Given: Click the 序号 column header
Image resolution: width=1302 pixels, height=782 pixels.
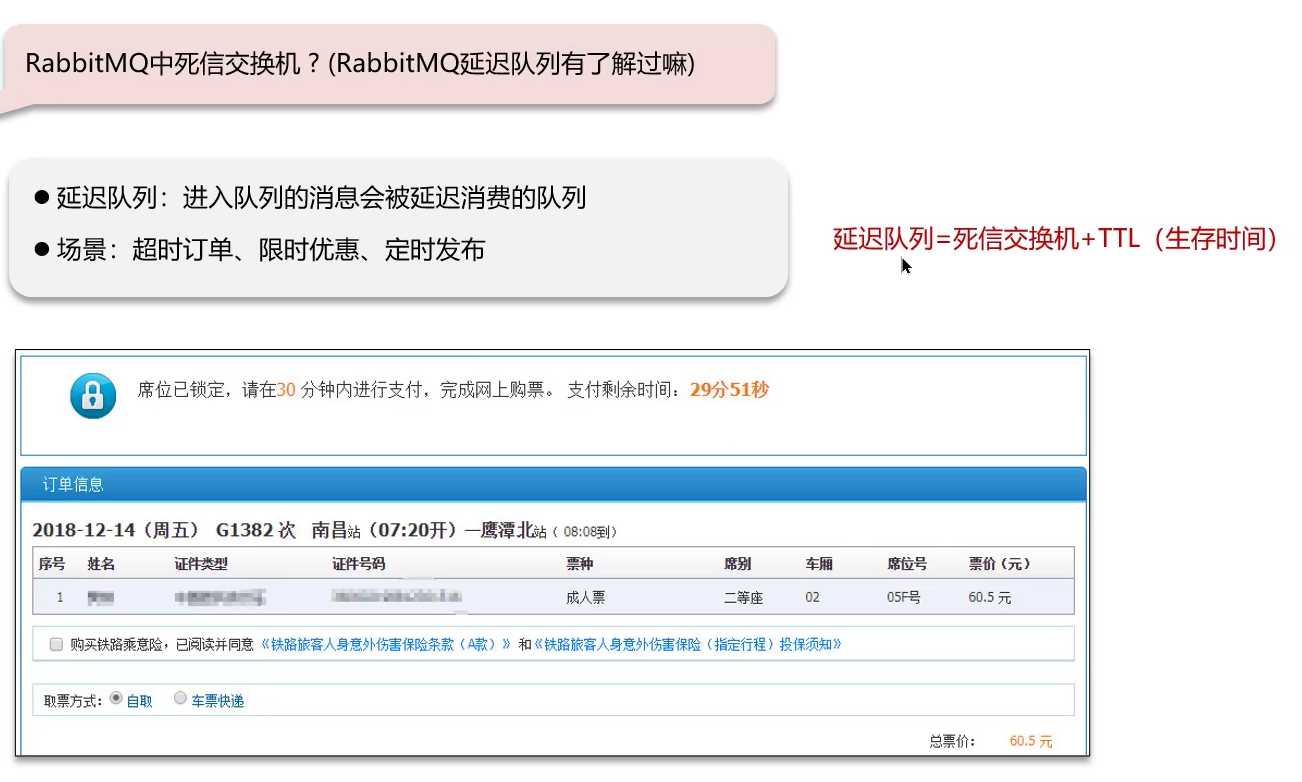Looking at the screenshot, I should tap(52, 564).
